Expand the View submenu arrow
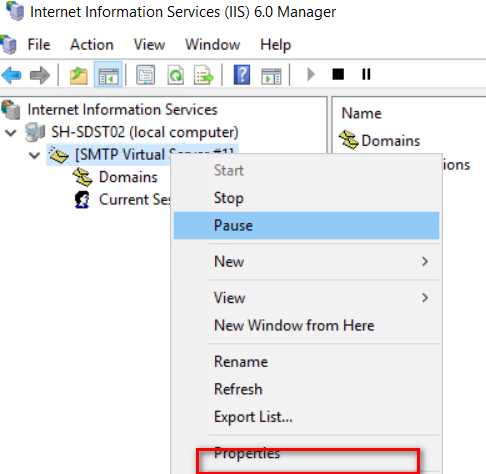 [425, 297]
